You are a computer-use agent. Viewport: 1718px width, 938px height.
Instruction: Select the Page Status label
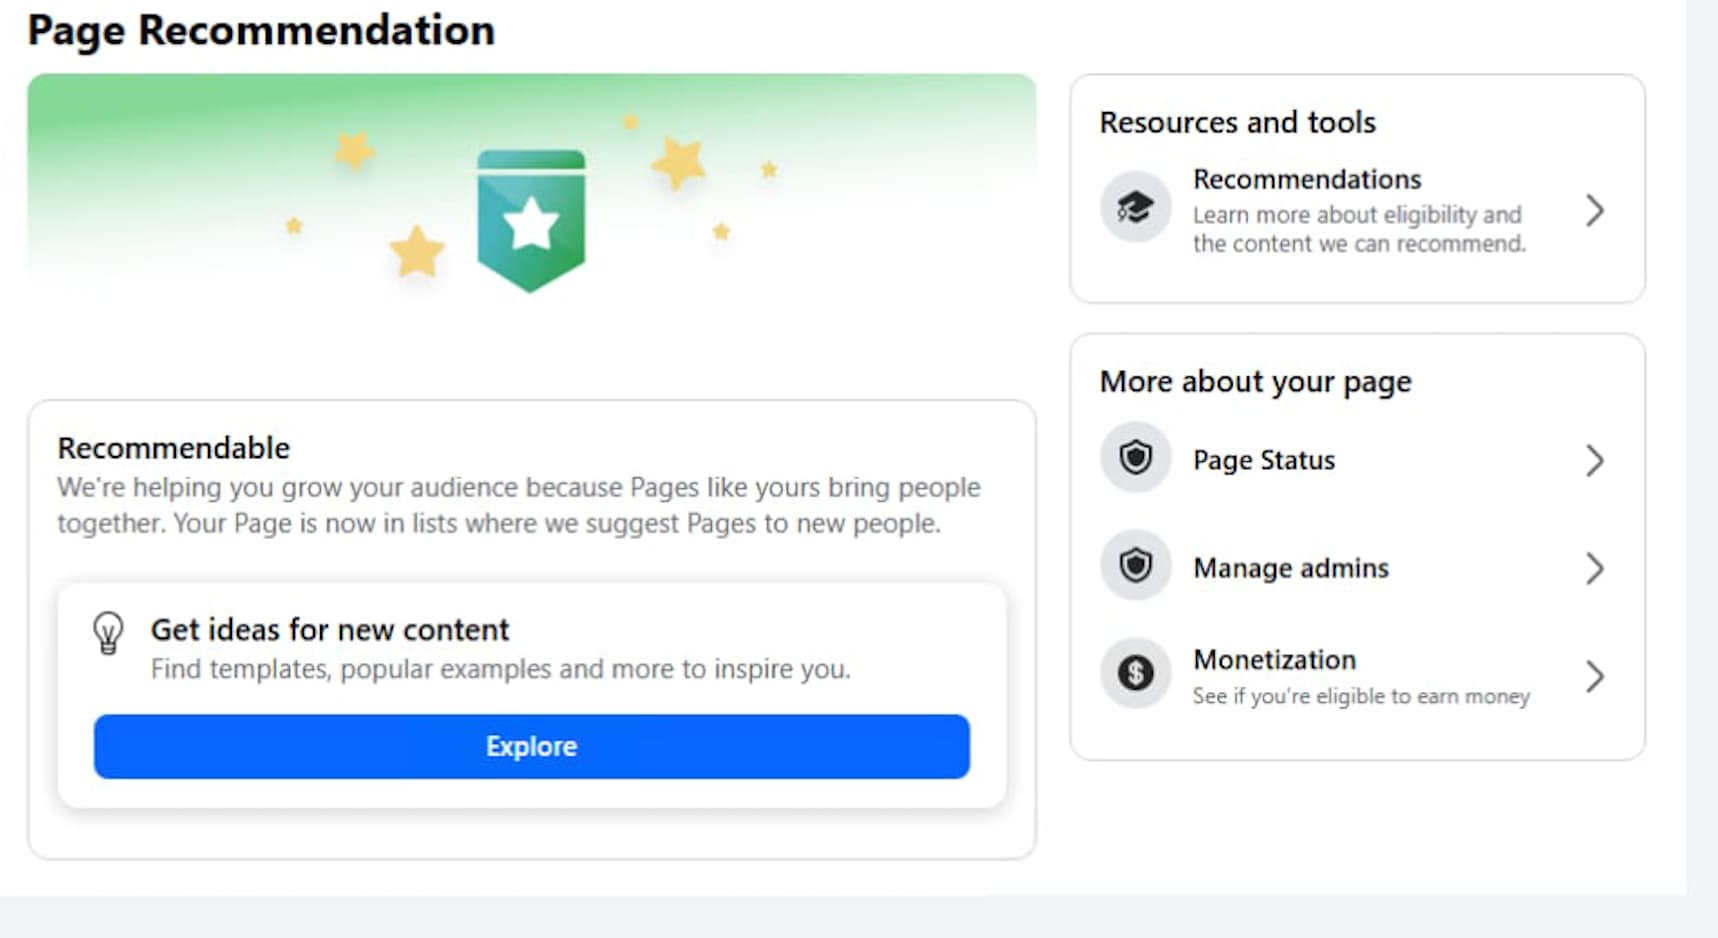click(1264, 461)
